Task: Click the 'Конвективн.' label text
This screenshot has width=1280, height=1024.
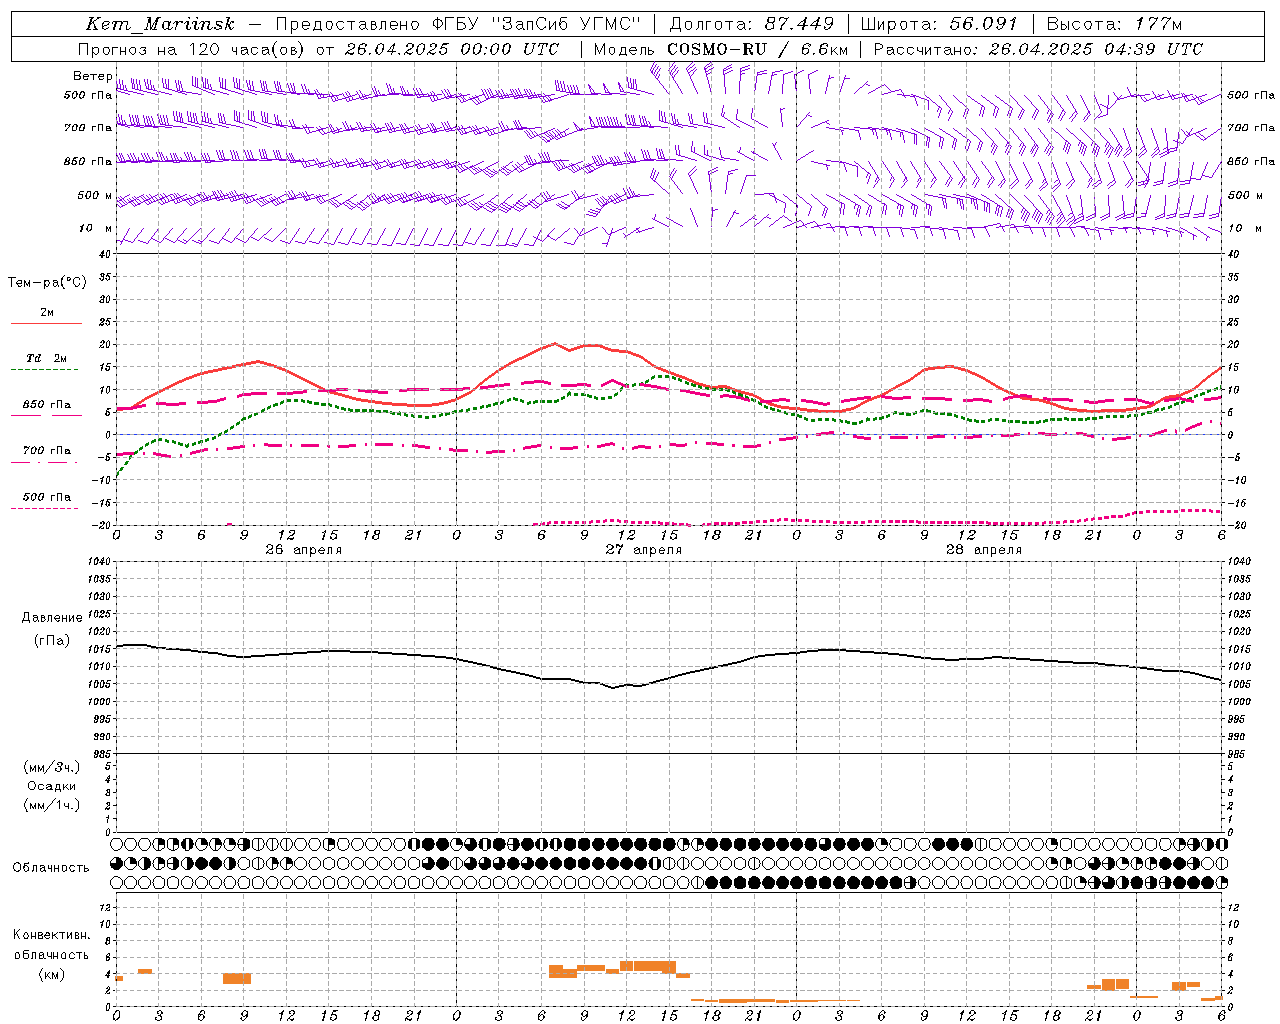Action: click(x=52, y=935)
